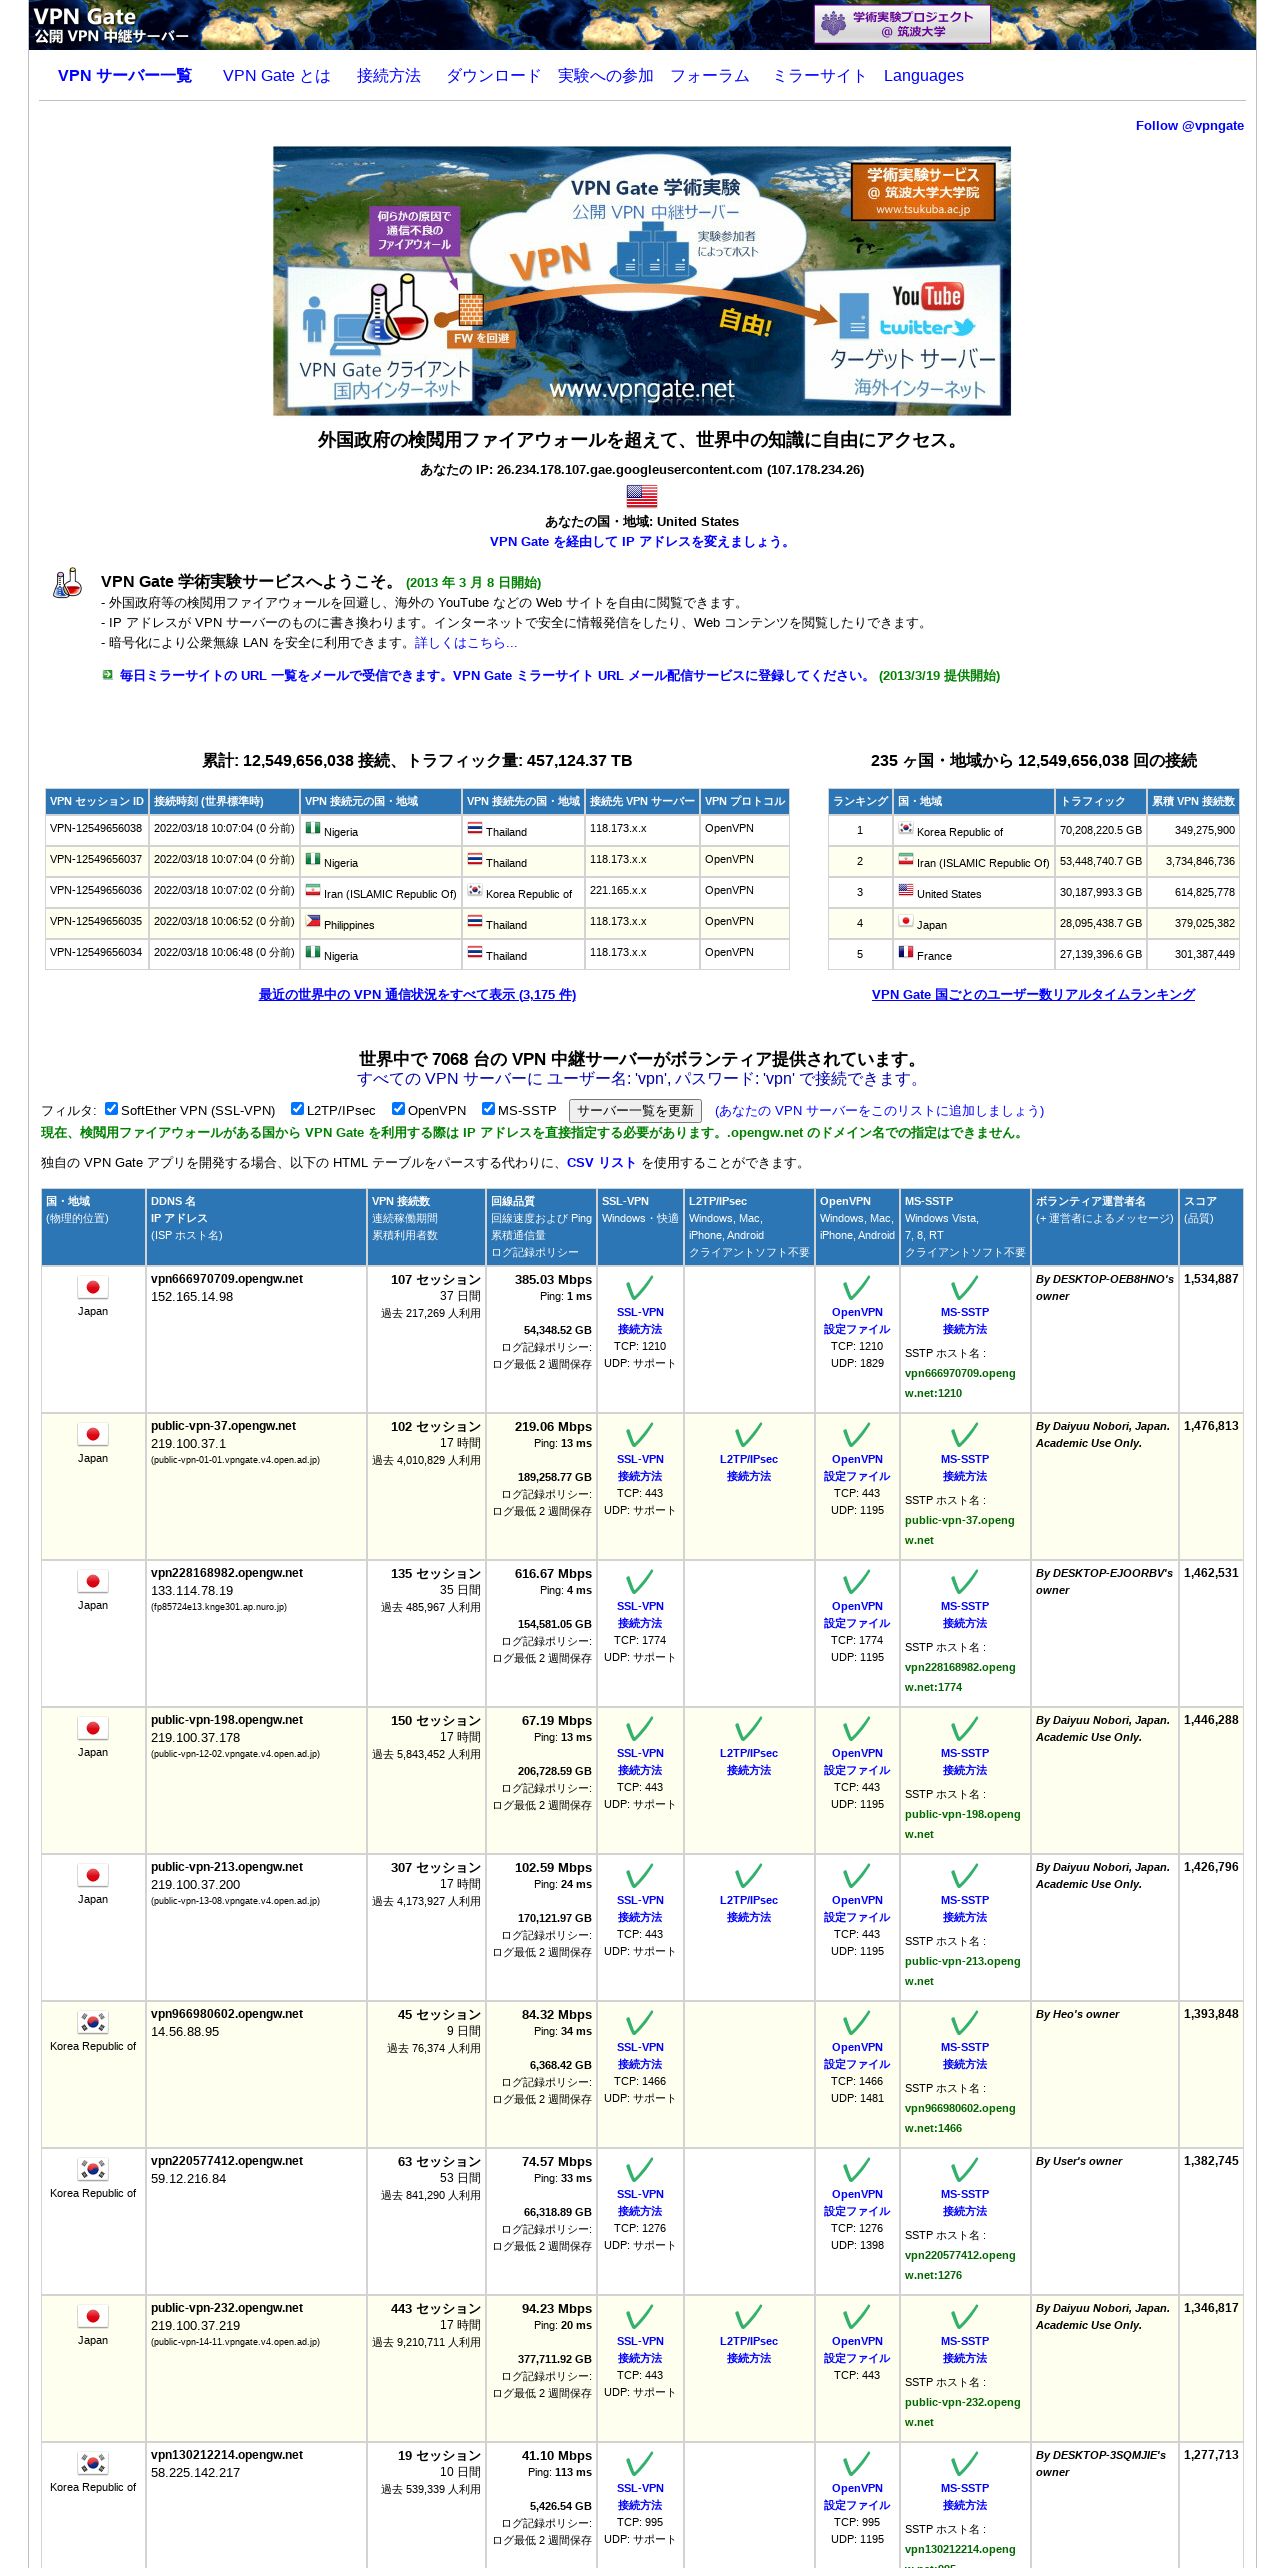Click L2TP/IPsec checkmark for public-vpn-213 server
The width and height of the screenshot is (1284, 2568).
click(749, 1876)
